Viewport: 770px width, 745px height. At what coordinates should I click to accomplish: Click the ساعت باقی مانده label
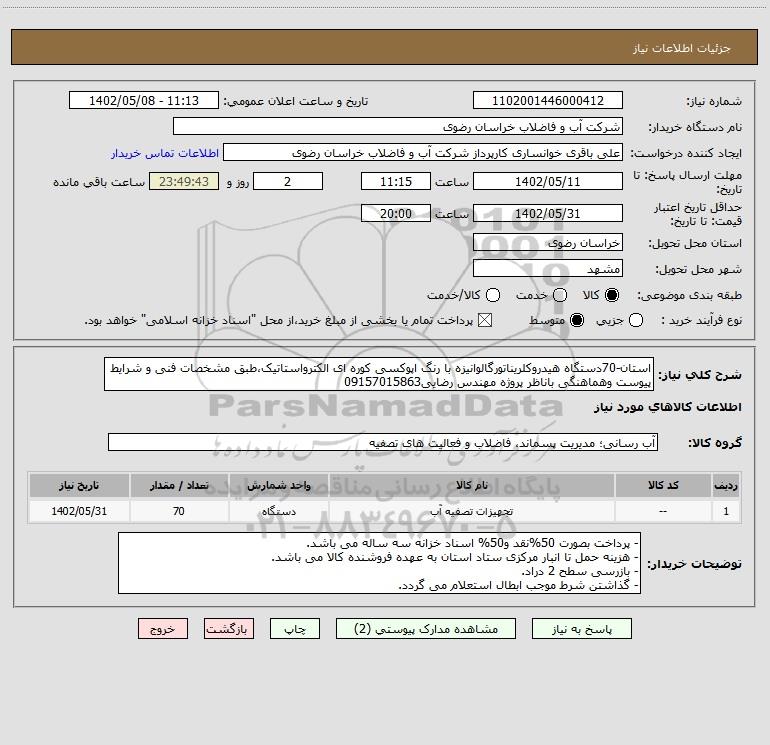pos(99,182)
